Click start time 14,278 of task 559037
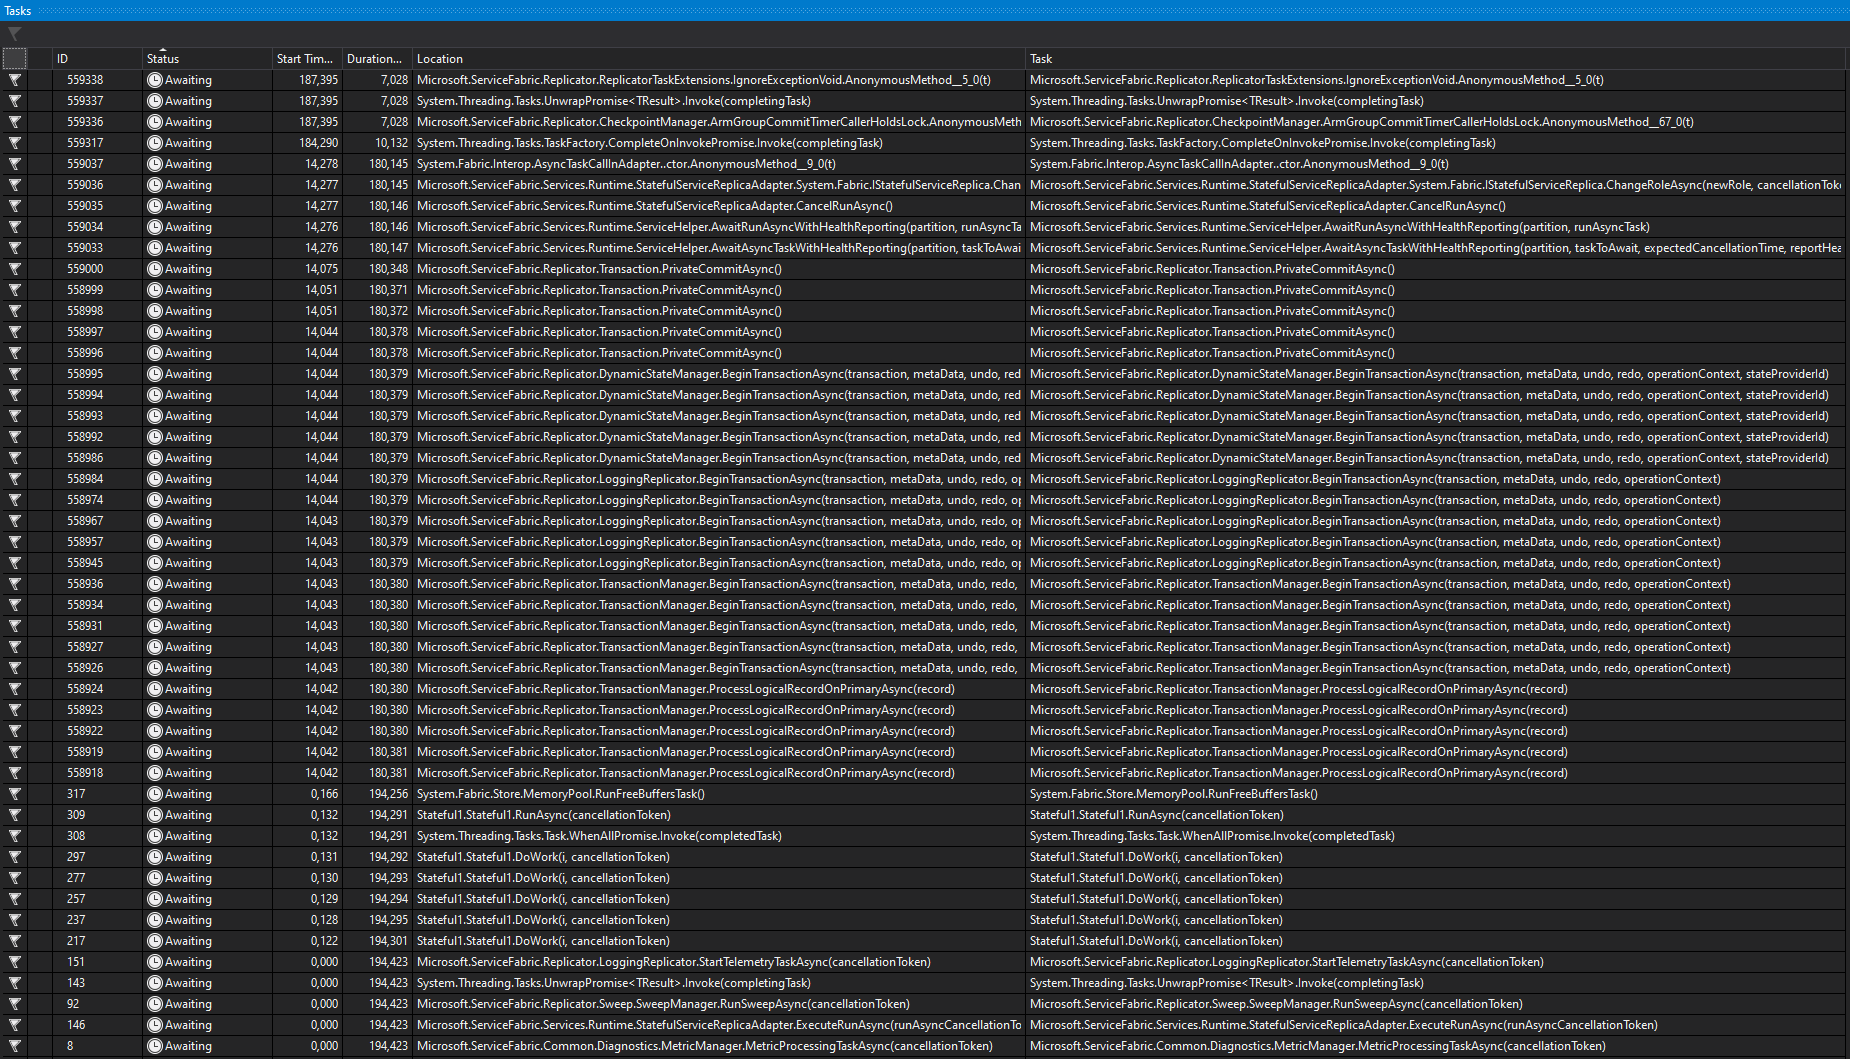The width and height of the screenshot is (1850, 1059). (321, 164)
